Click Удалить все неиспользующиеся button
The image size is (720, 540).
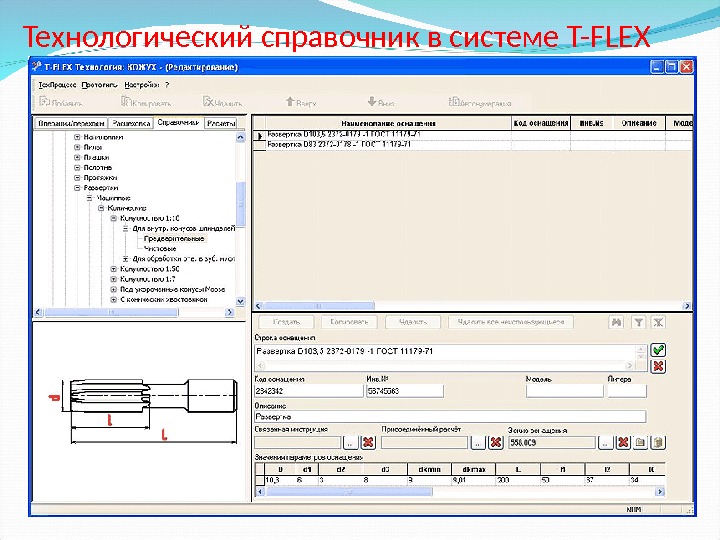tap(511, 322)
